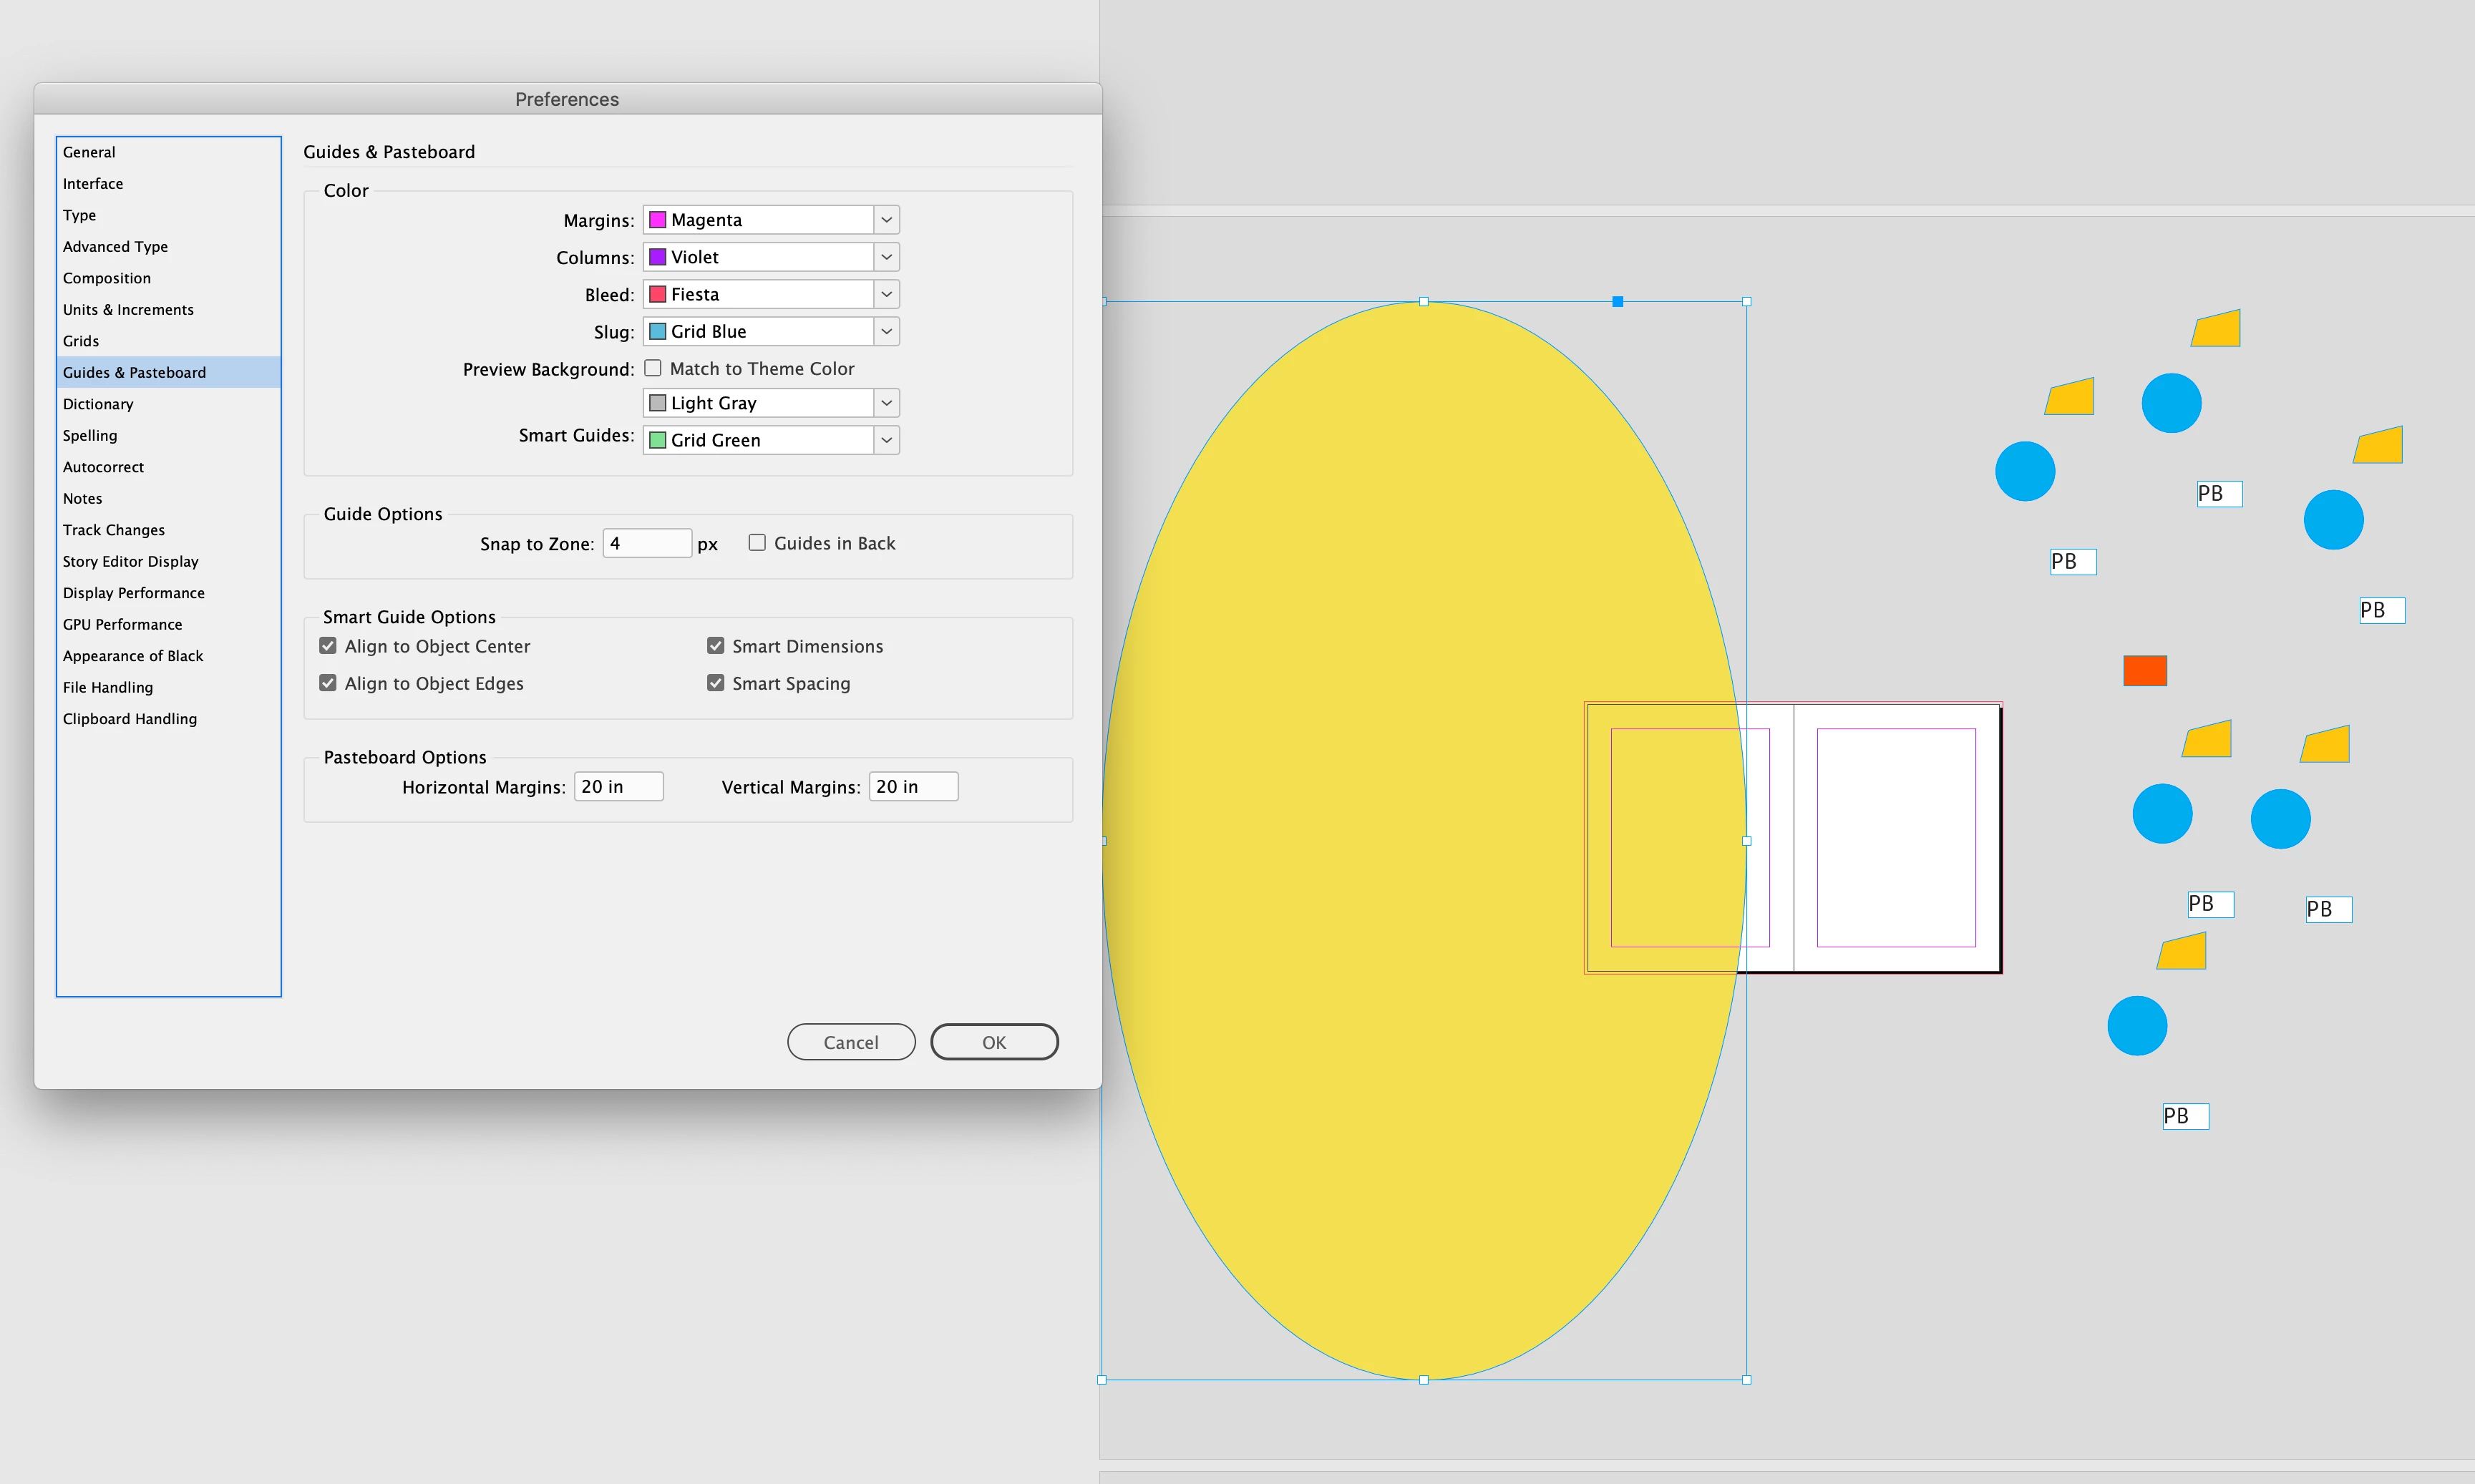Click the Snap to Zone input field
Screen dimensions: 2475x1484
point(646,543)
